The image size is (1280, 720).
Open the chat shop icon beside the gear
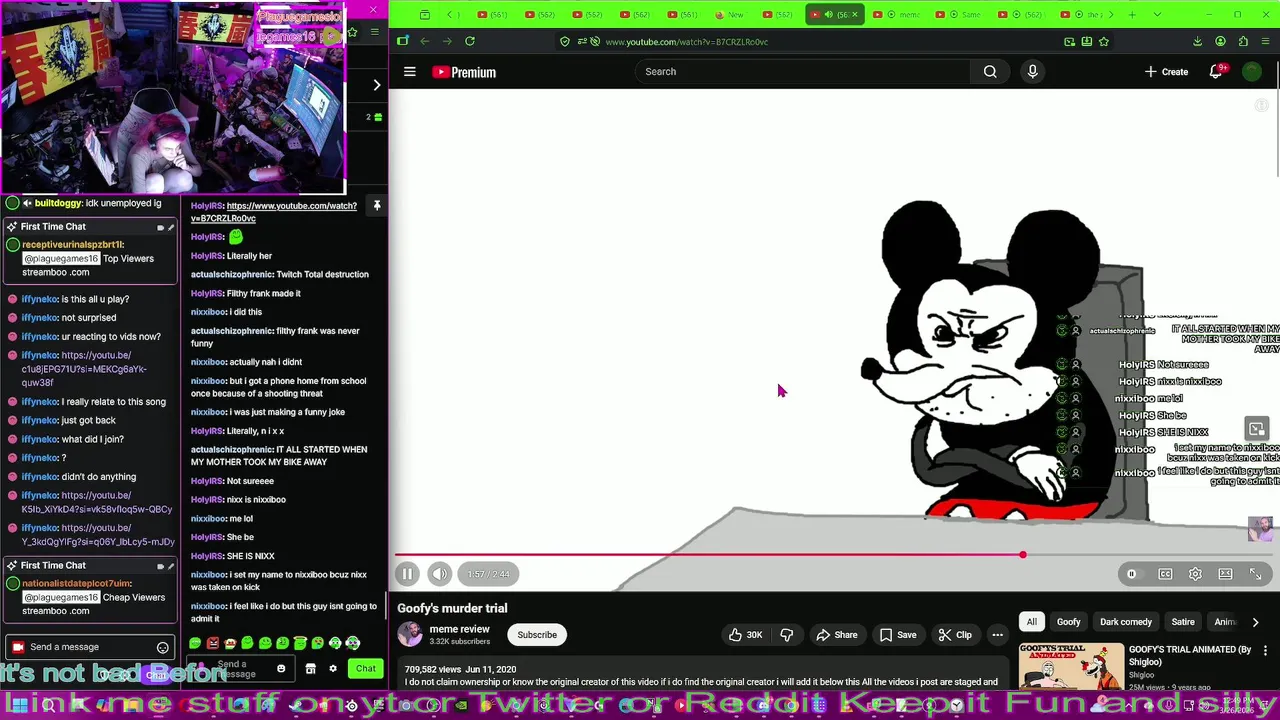coord(311,669)
